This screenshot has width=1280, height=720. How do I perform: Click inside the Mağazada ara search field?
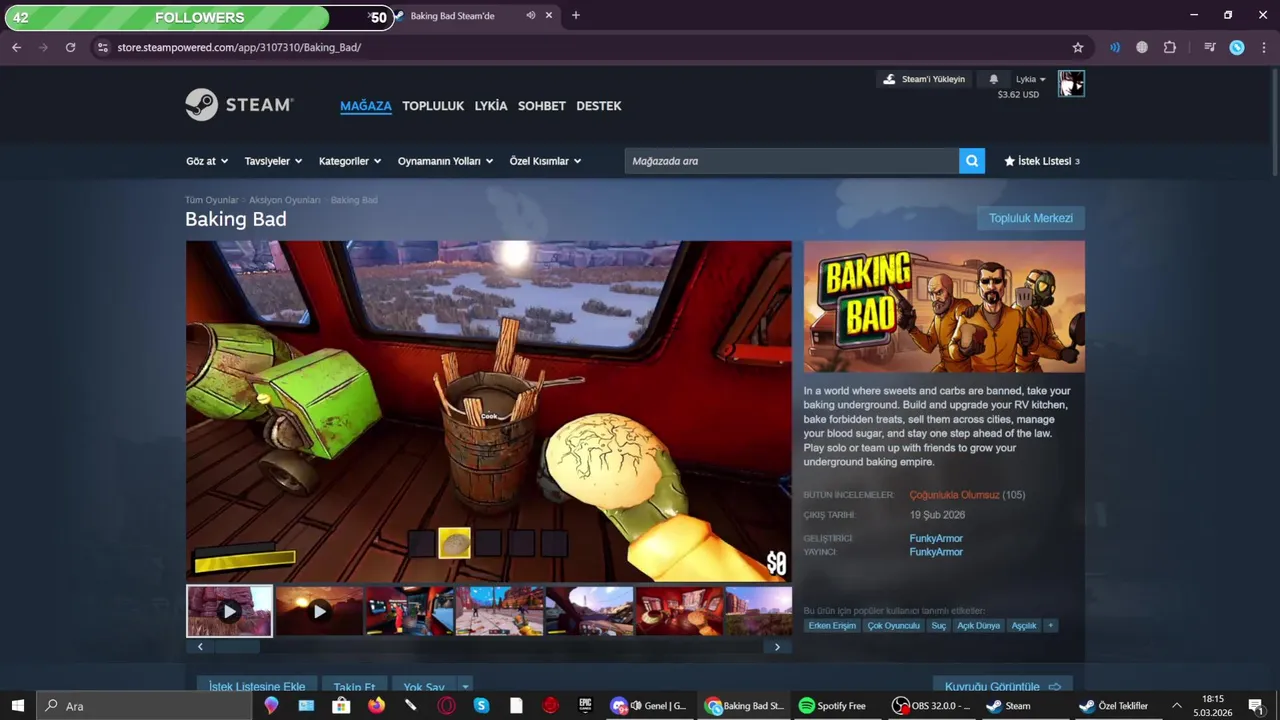click(x=791, y=161)
